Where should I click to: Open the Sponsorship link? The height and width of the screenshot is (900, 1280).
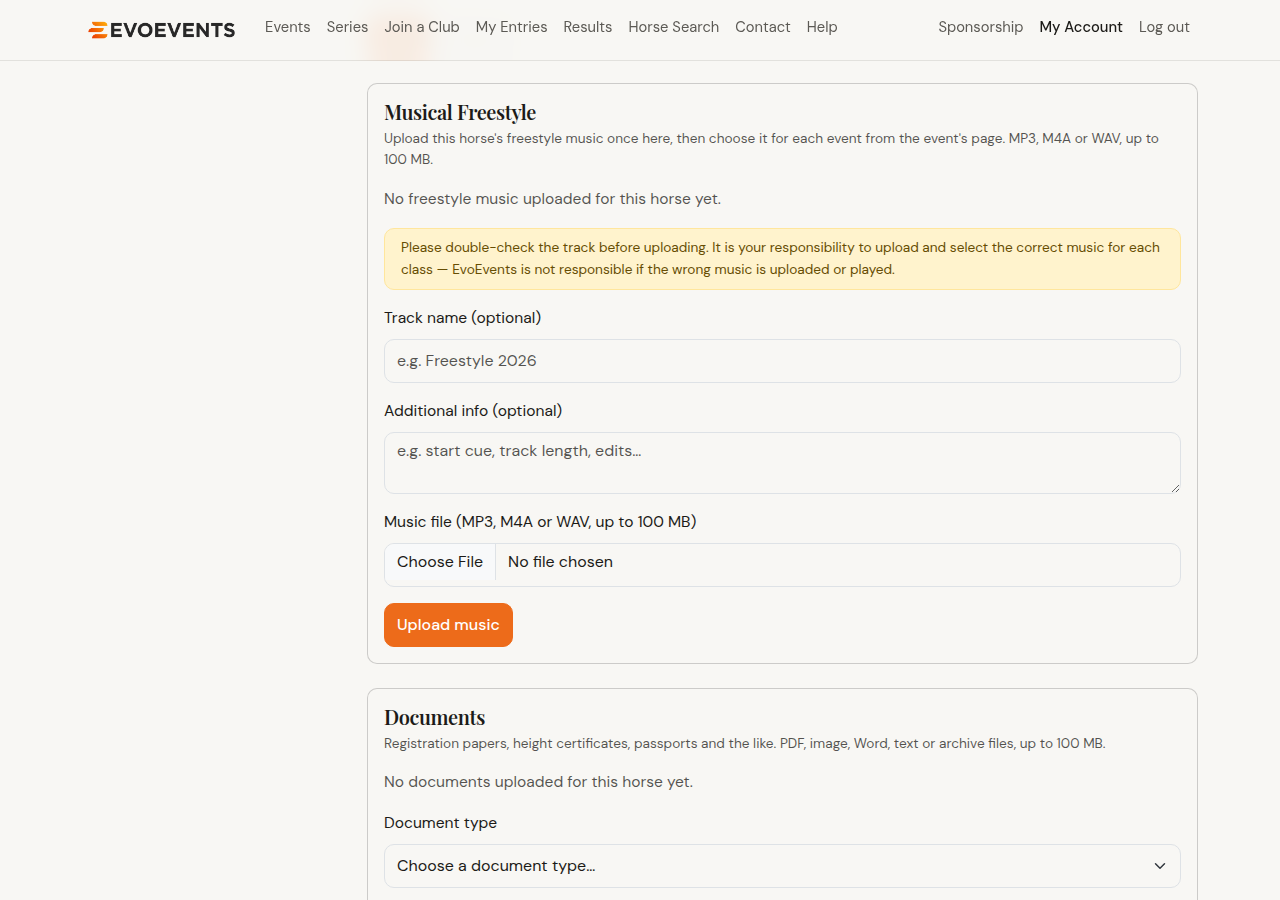coord(980,27)
